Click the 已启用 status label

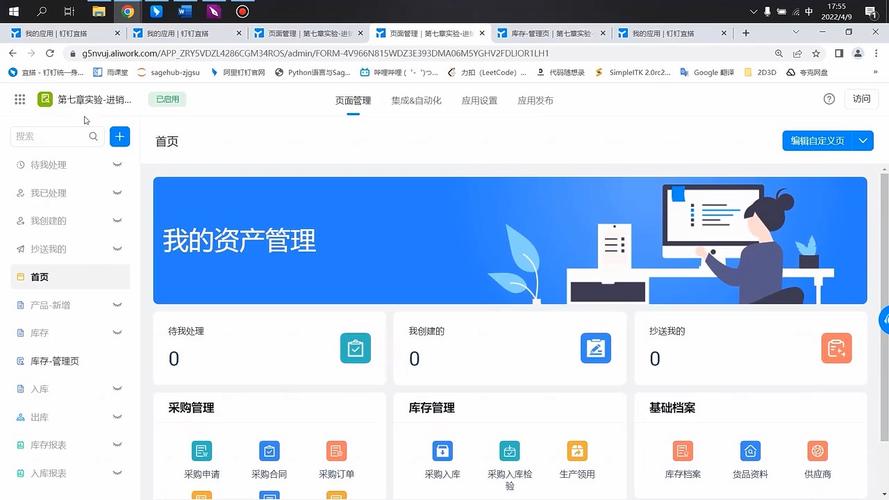click(x=167, y=99)
